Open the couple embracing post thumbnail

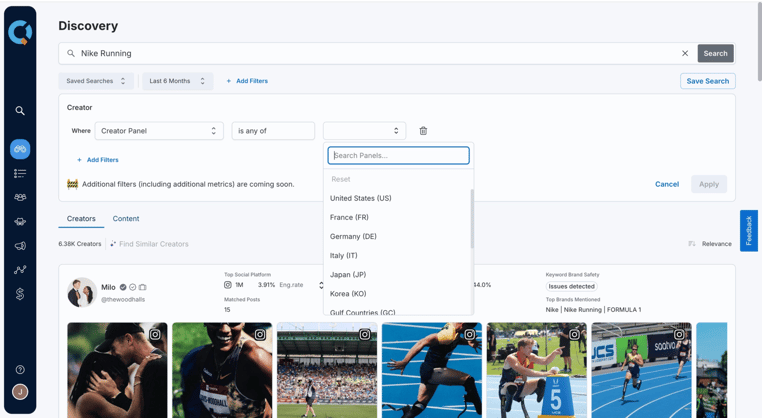pos(117,370)
